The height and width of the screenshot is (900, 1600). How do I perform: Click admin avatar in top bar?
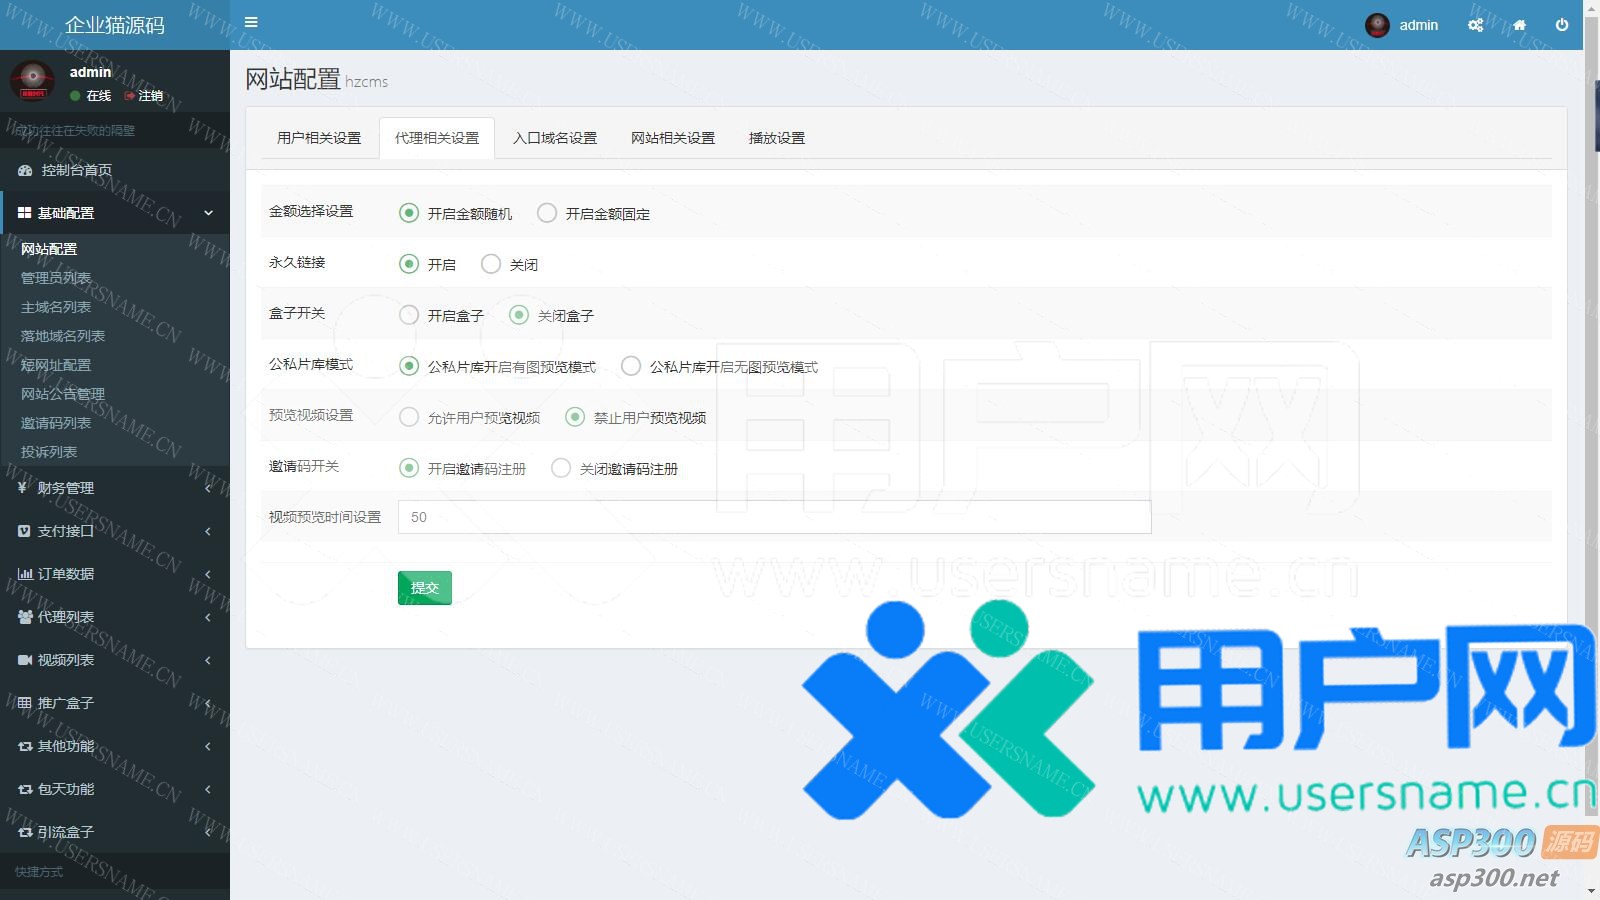click(x=1377, y=25)
